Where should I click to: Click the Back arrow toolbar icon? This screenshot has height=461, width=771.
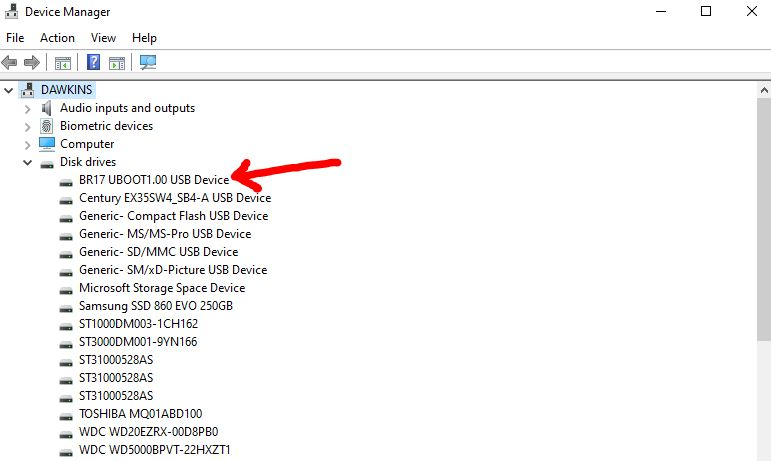[x=9, y=62]
